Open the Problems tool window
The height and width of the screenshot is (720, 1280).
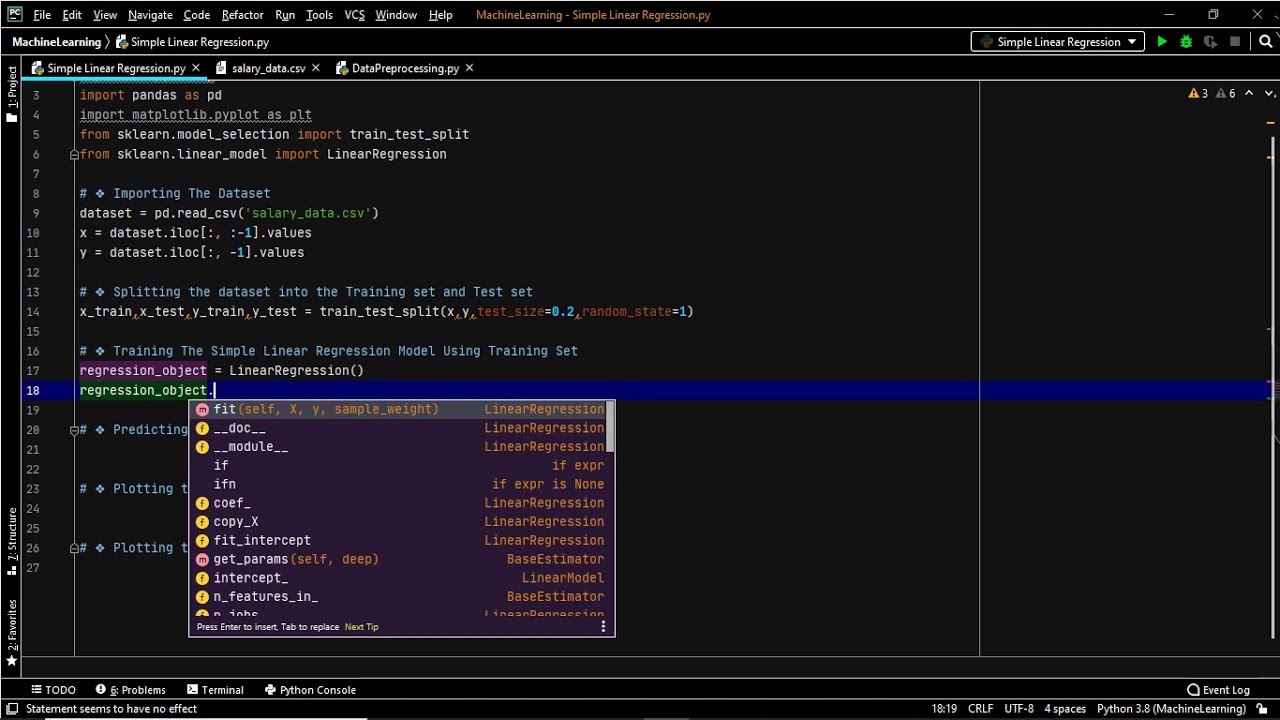(131, 690)
